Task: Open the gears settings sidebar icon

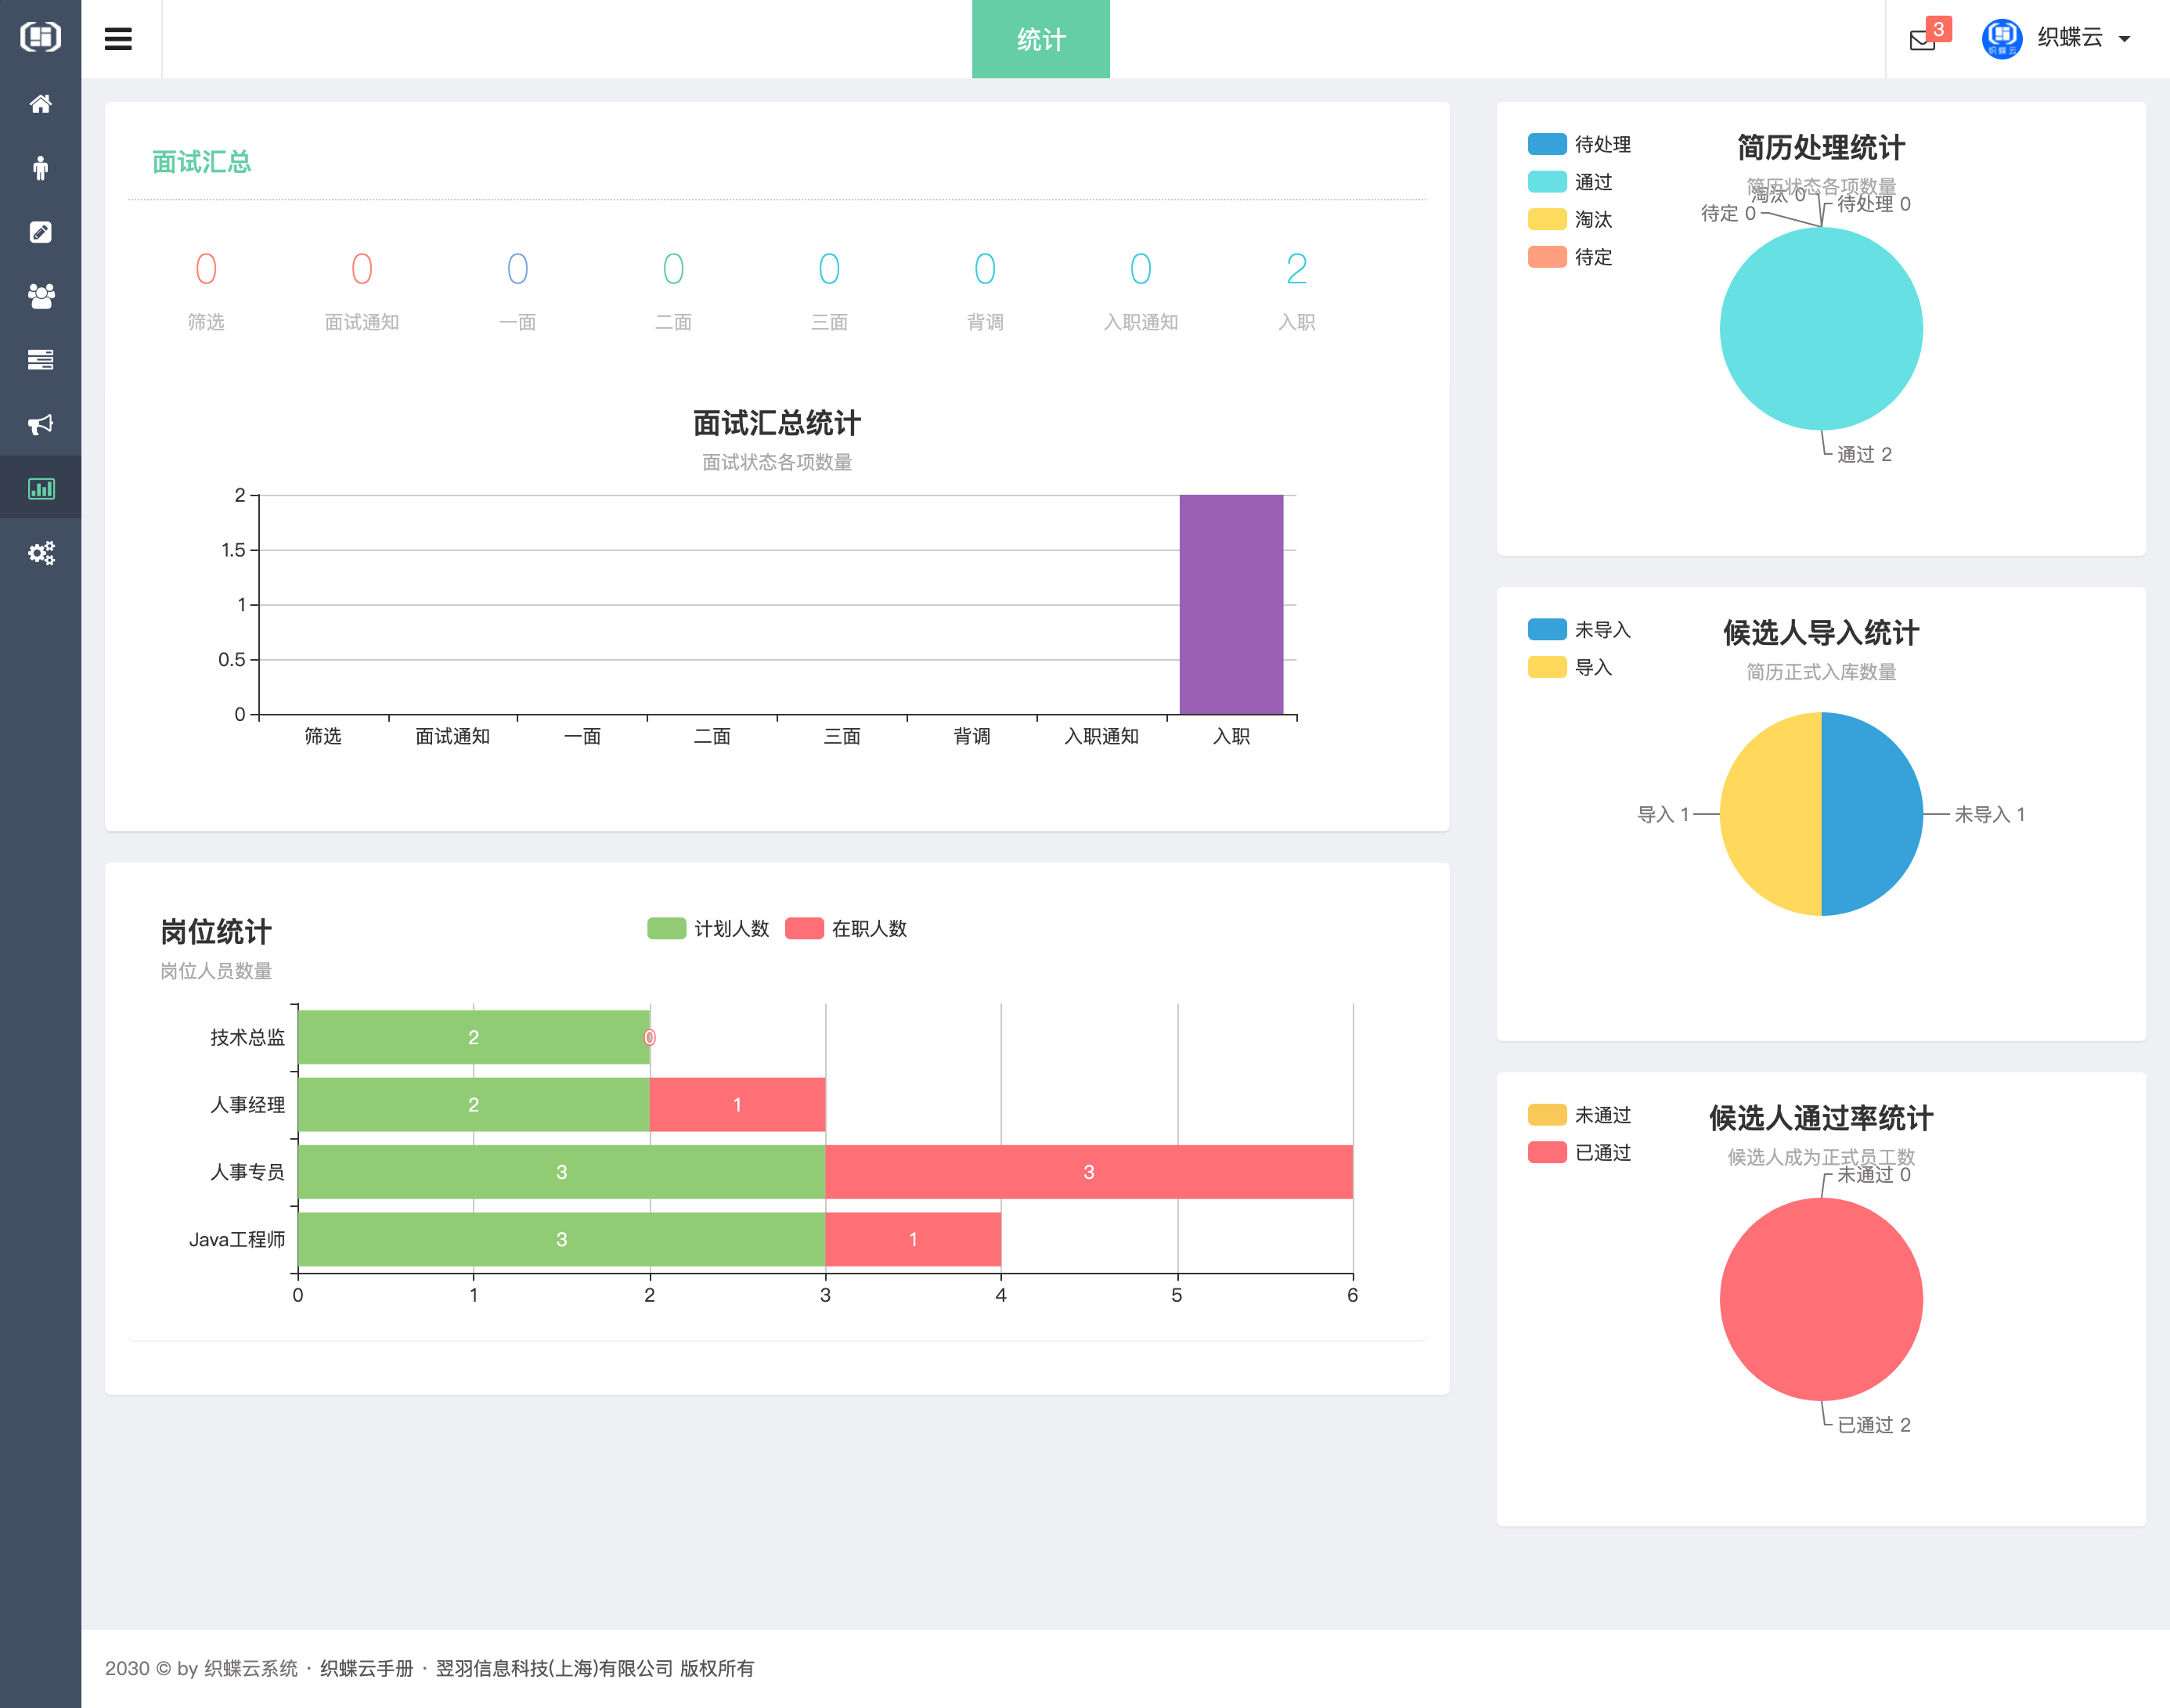Action: click(x=40, y=553)
